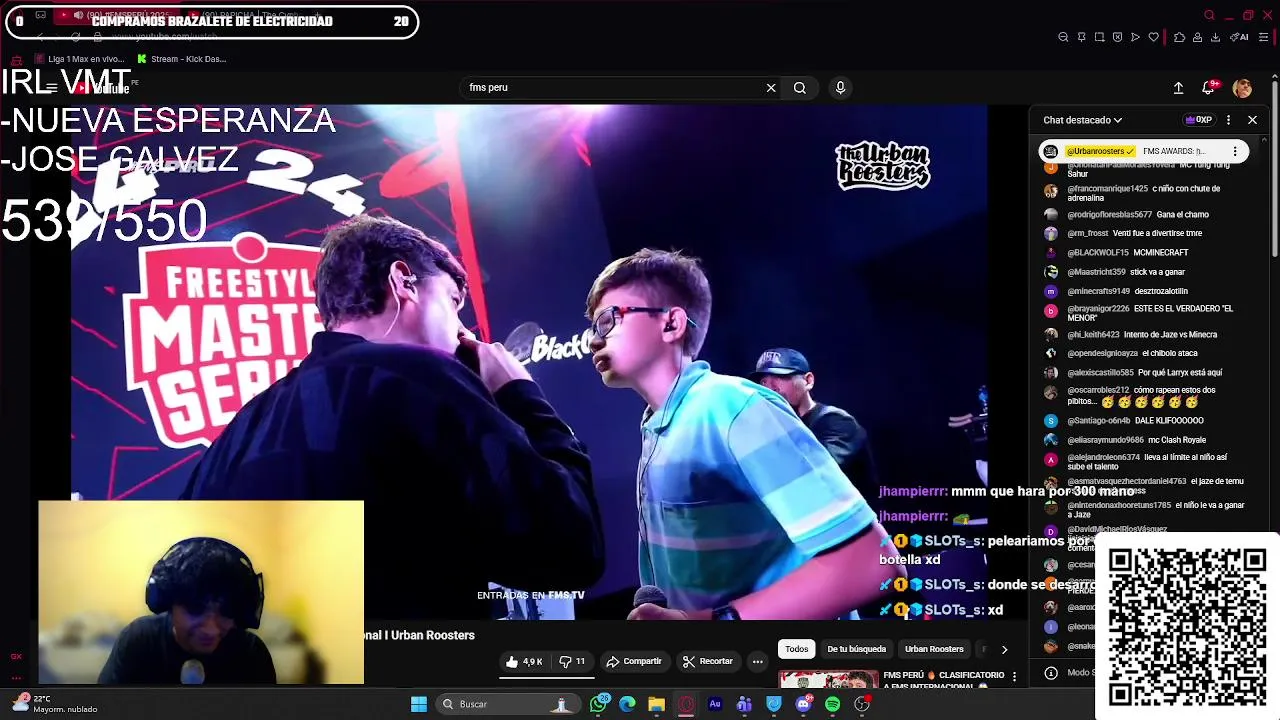Viewport: 1280px width, 720px height.
Task: Open Adobe Audition from the taskbar
Action: coord(715,704)
